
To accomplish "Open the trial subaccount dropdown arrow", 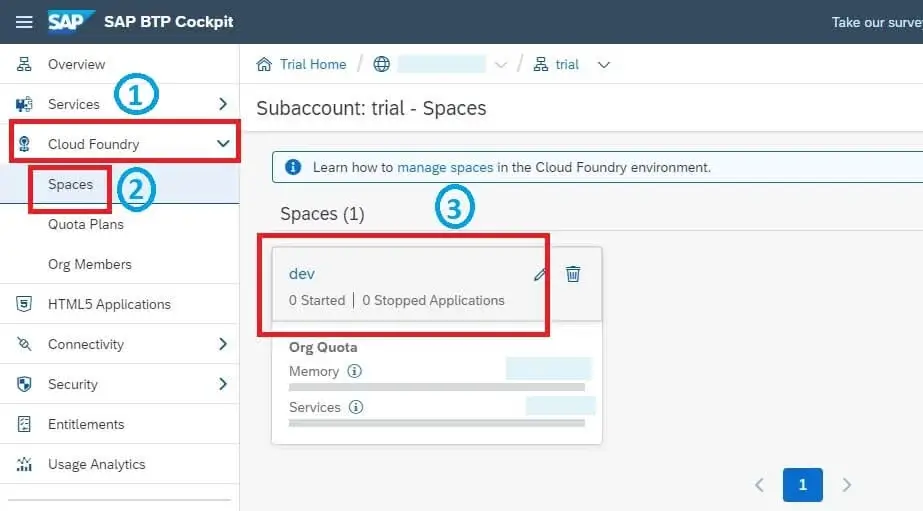I will point(604,65).
